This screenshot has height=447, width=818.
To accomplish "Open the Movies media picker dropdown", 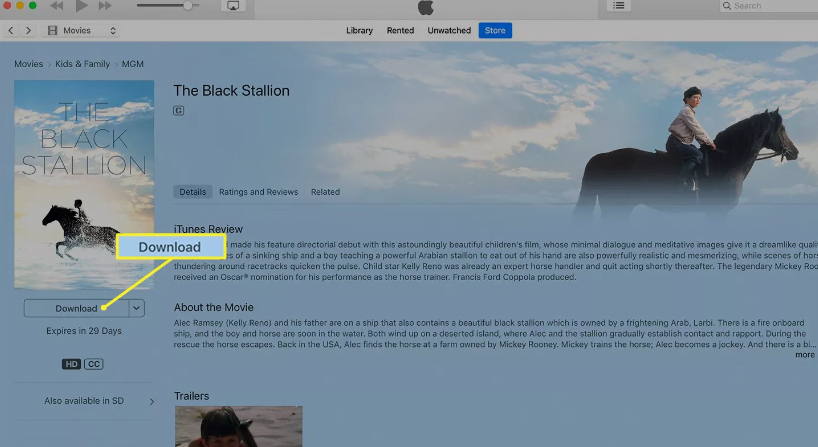I will point(82,31).
